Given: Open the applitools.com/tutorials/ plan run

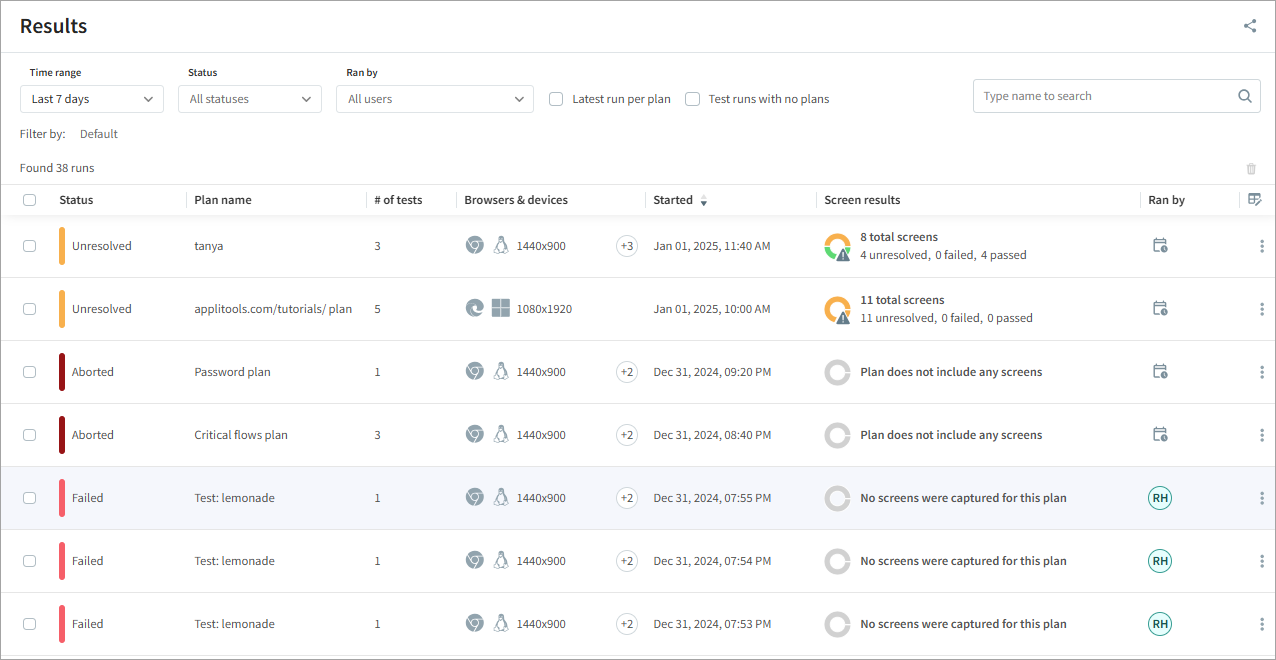Looking at the screenshot, I should point(273,309).
